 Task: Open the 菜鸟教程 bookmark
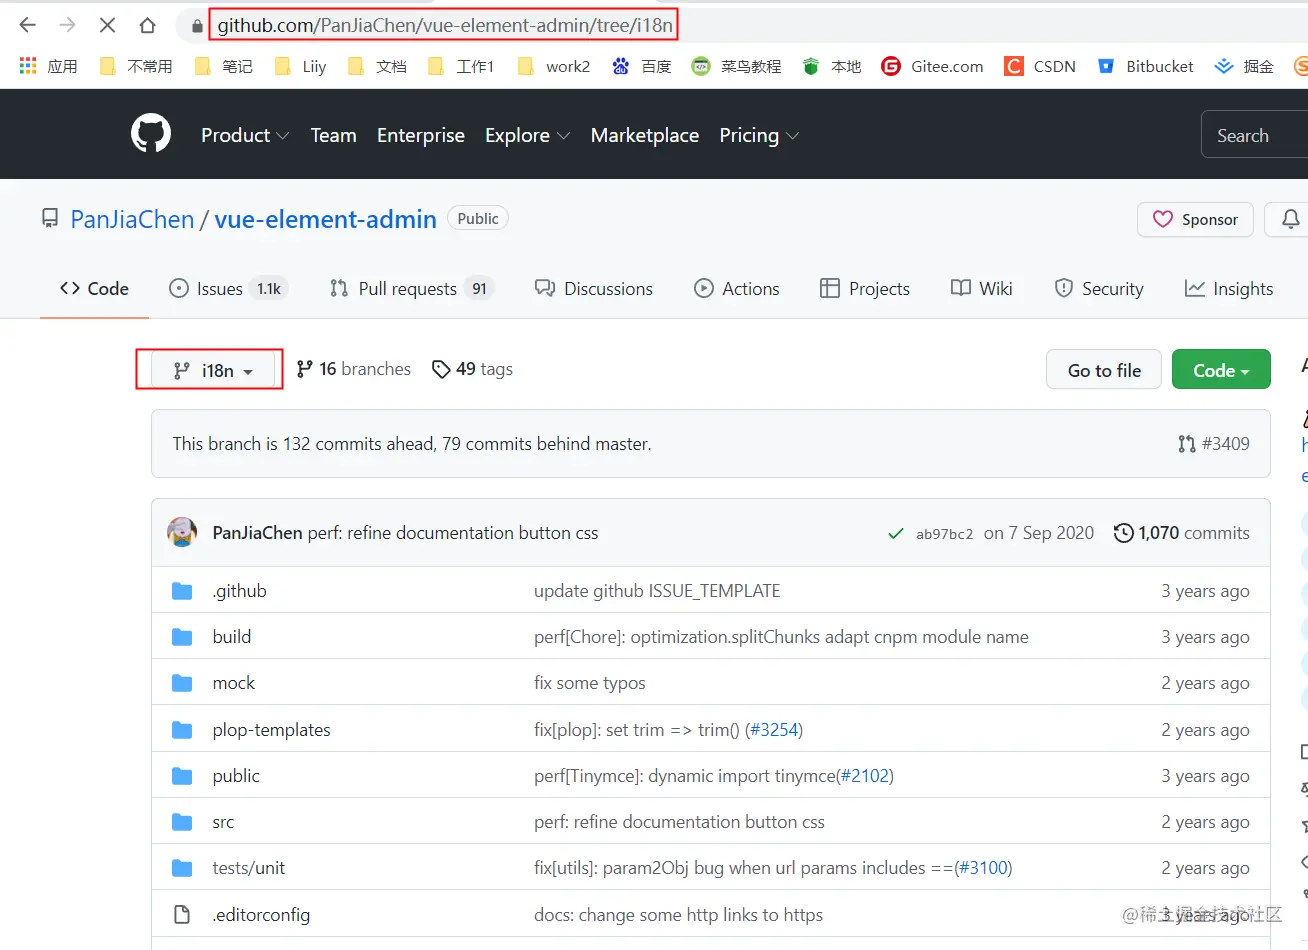[x=736, y=66]
